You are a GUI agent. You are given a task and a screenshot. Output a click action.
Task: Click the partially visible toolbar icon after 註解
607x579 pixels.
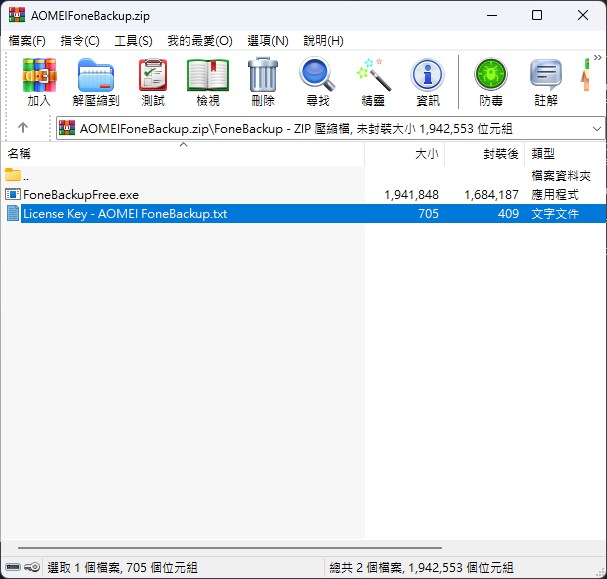(585, 75)
